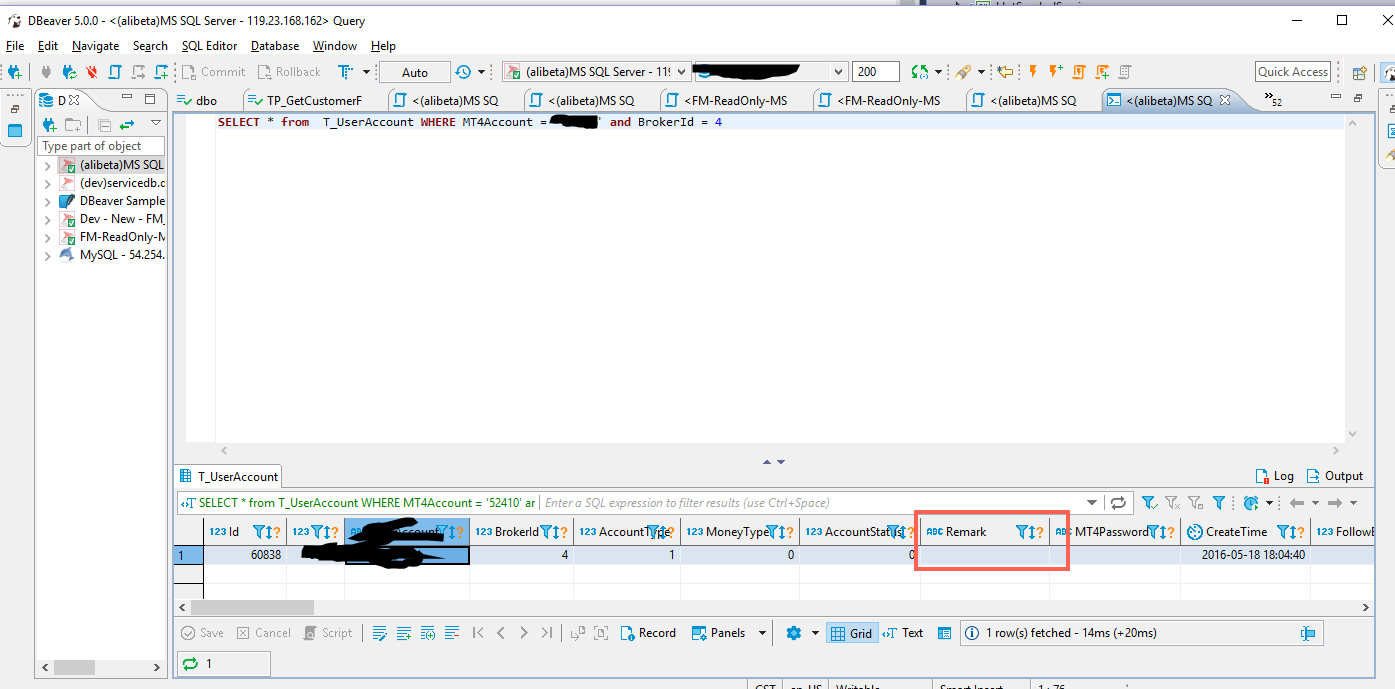
Task: Expand the (alibeta)MS SQL tree node
Action: coord(48,165)
